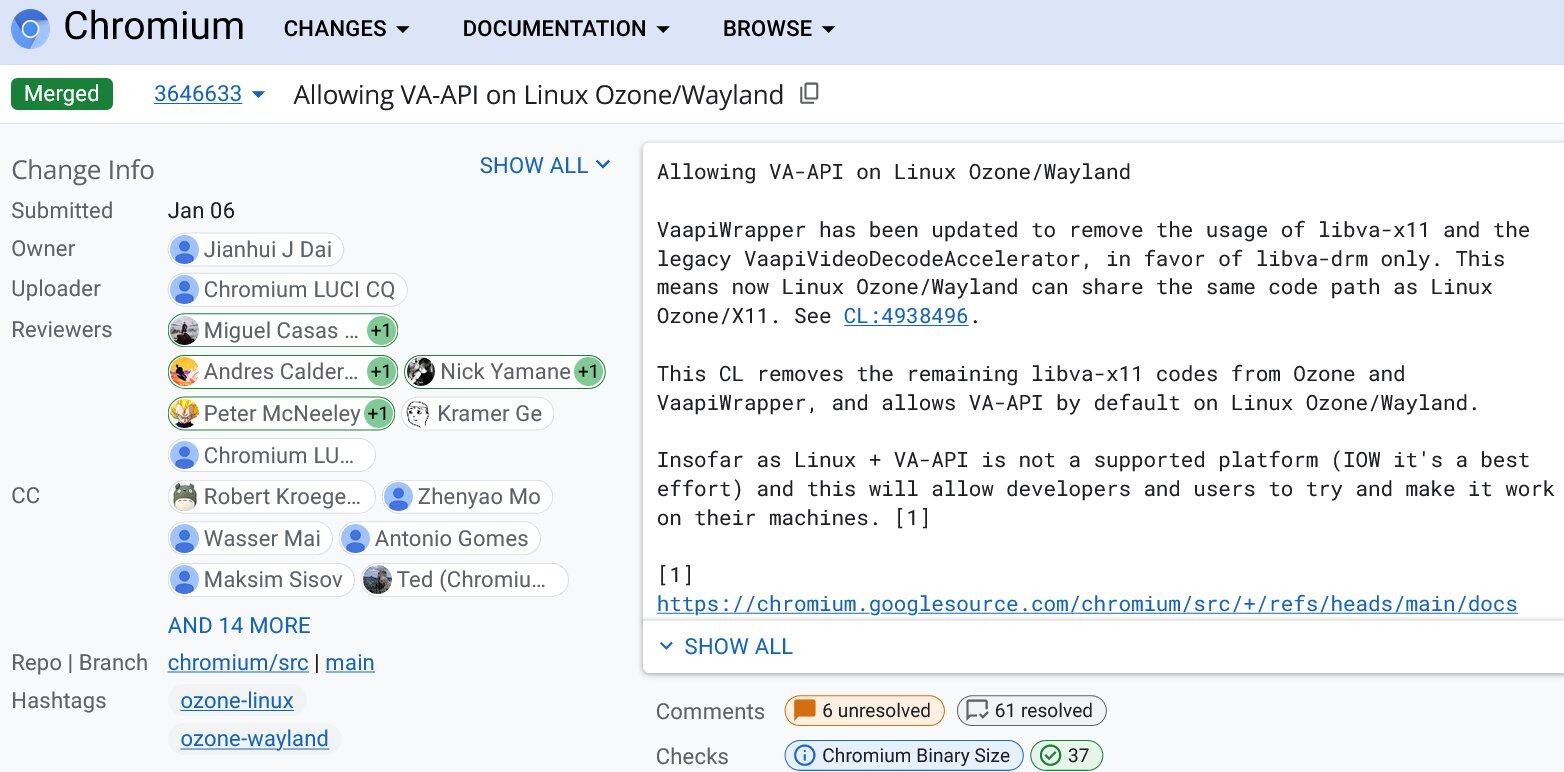The image size is (1564, 772).
Task: Click the 'Change Info' heading
Action: click(x=83, y=170)
